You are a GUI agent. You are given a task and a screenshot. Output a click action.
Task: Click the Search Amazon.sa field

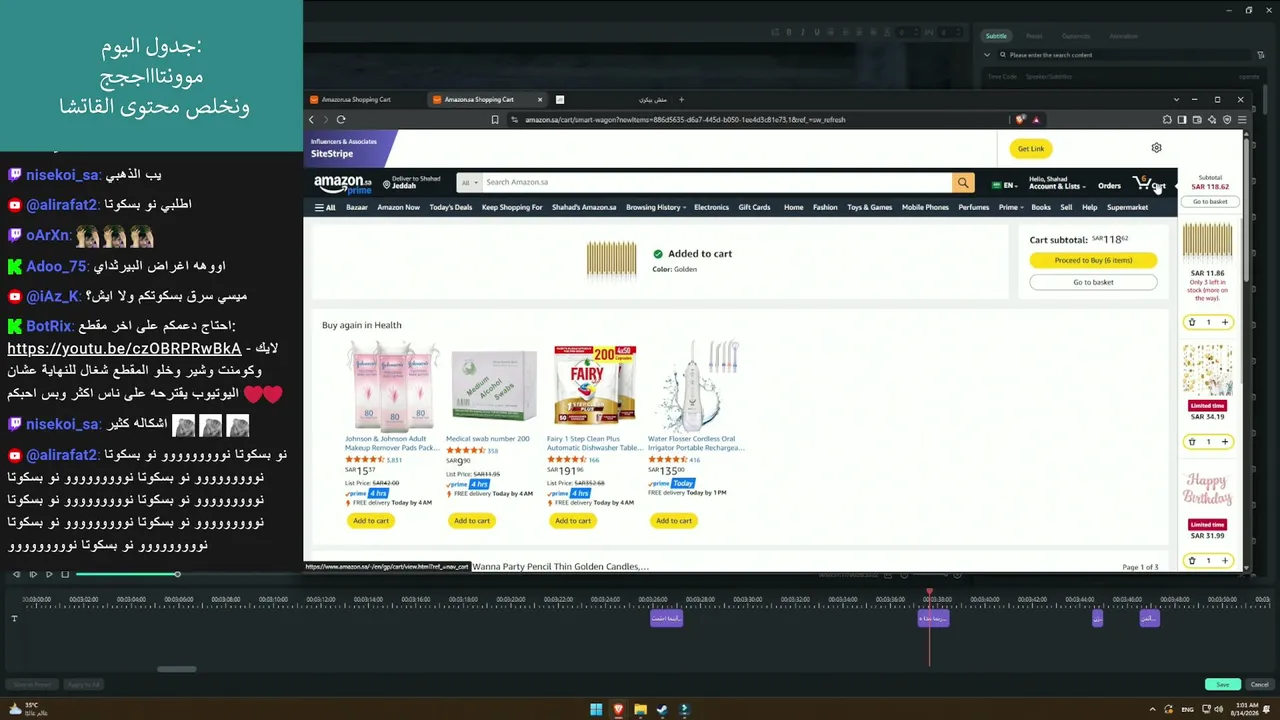716,182
